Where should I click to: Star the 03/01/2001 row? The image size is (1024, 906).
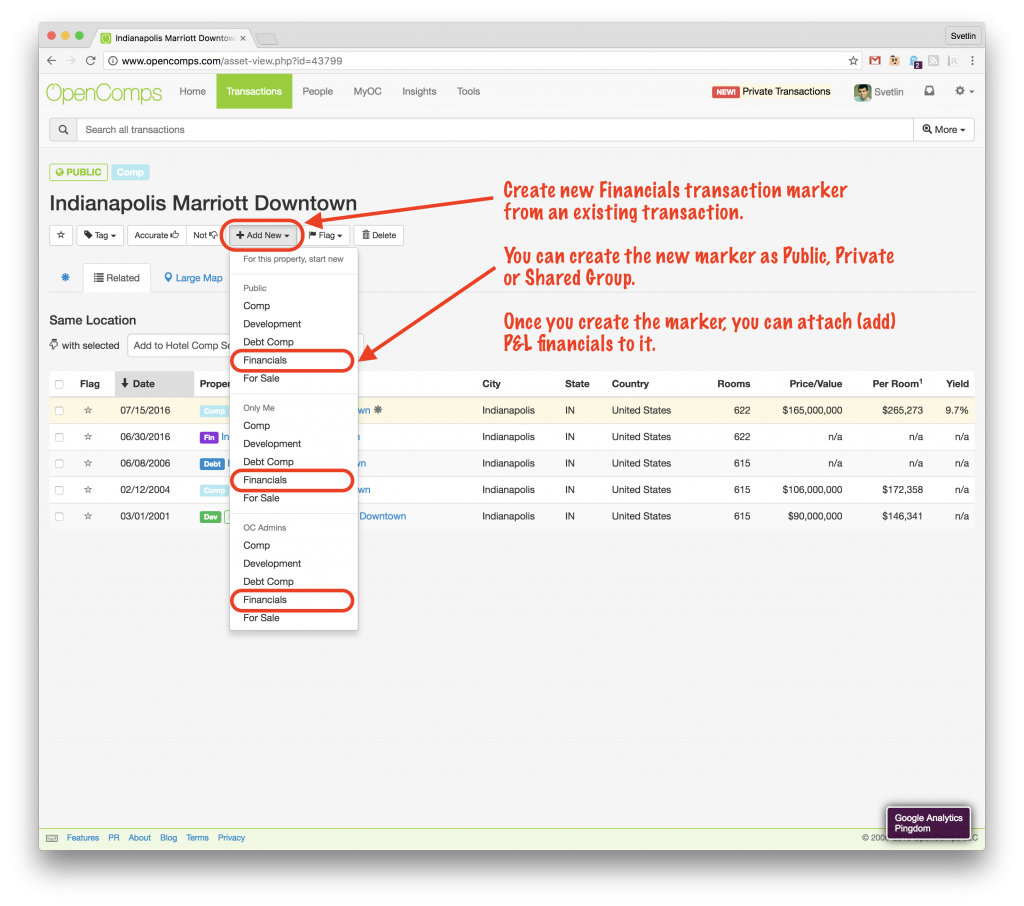(x=88, y=516)
